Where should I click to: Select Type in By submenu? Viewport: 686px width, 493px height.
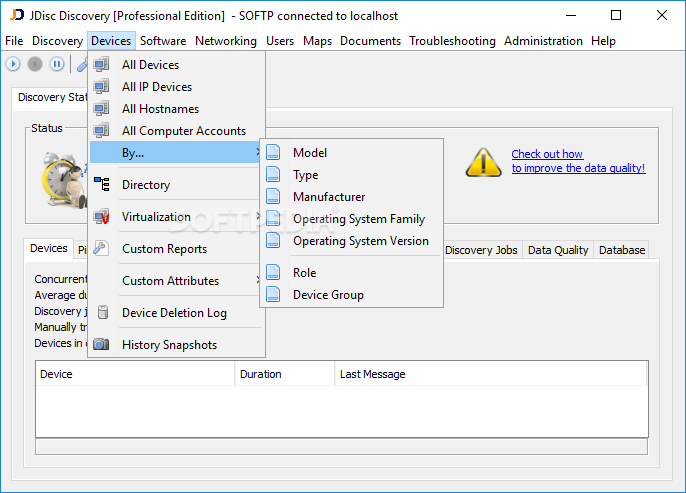[x=351, y=174]
